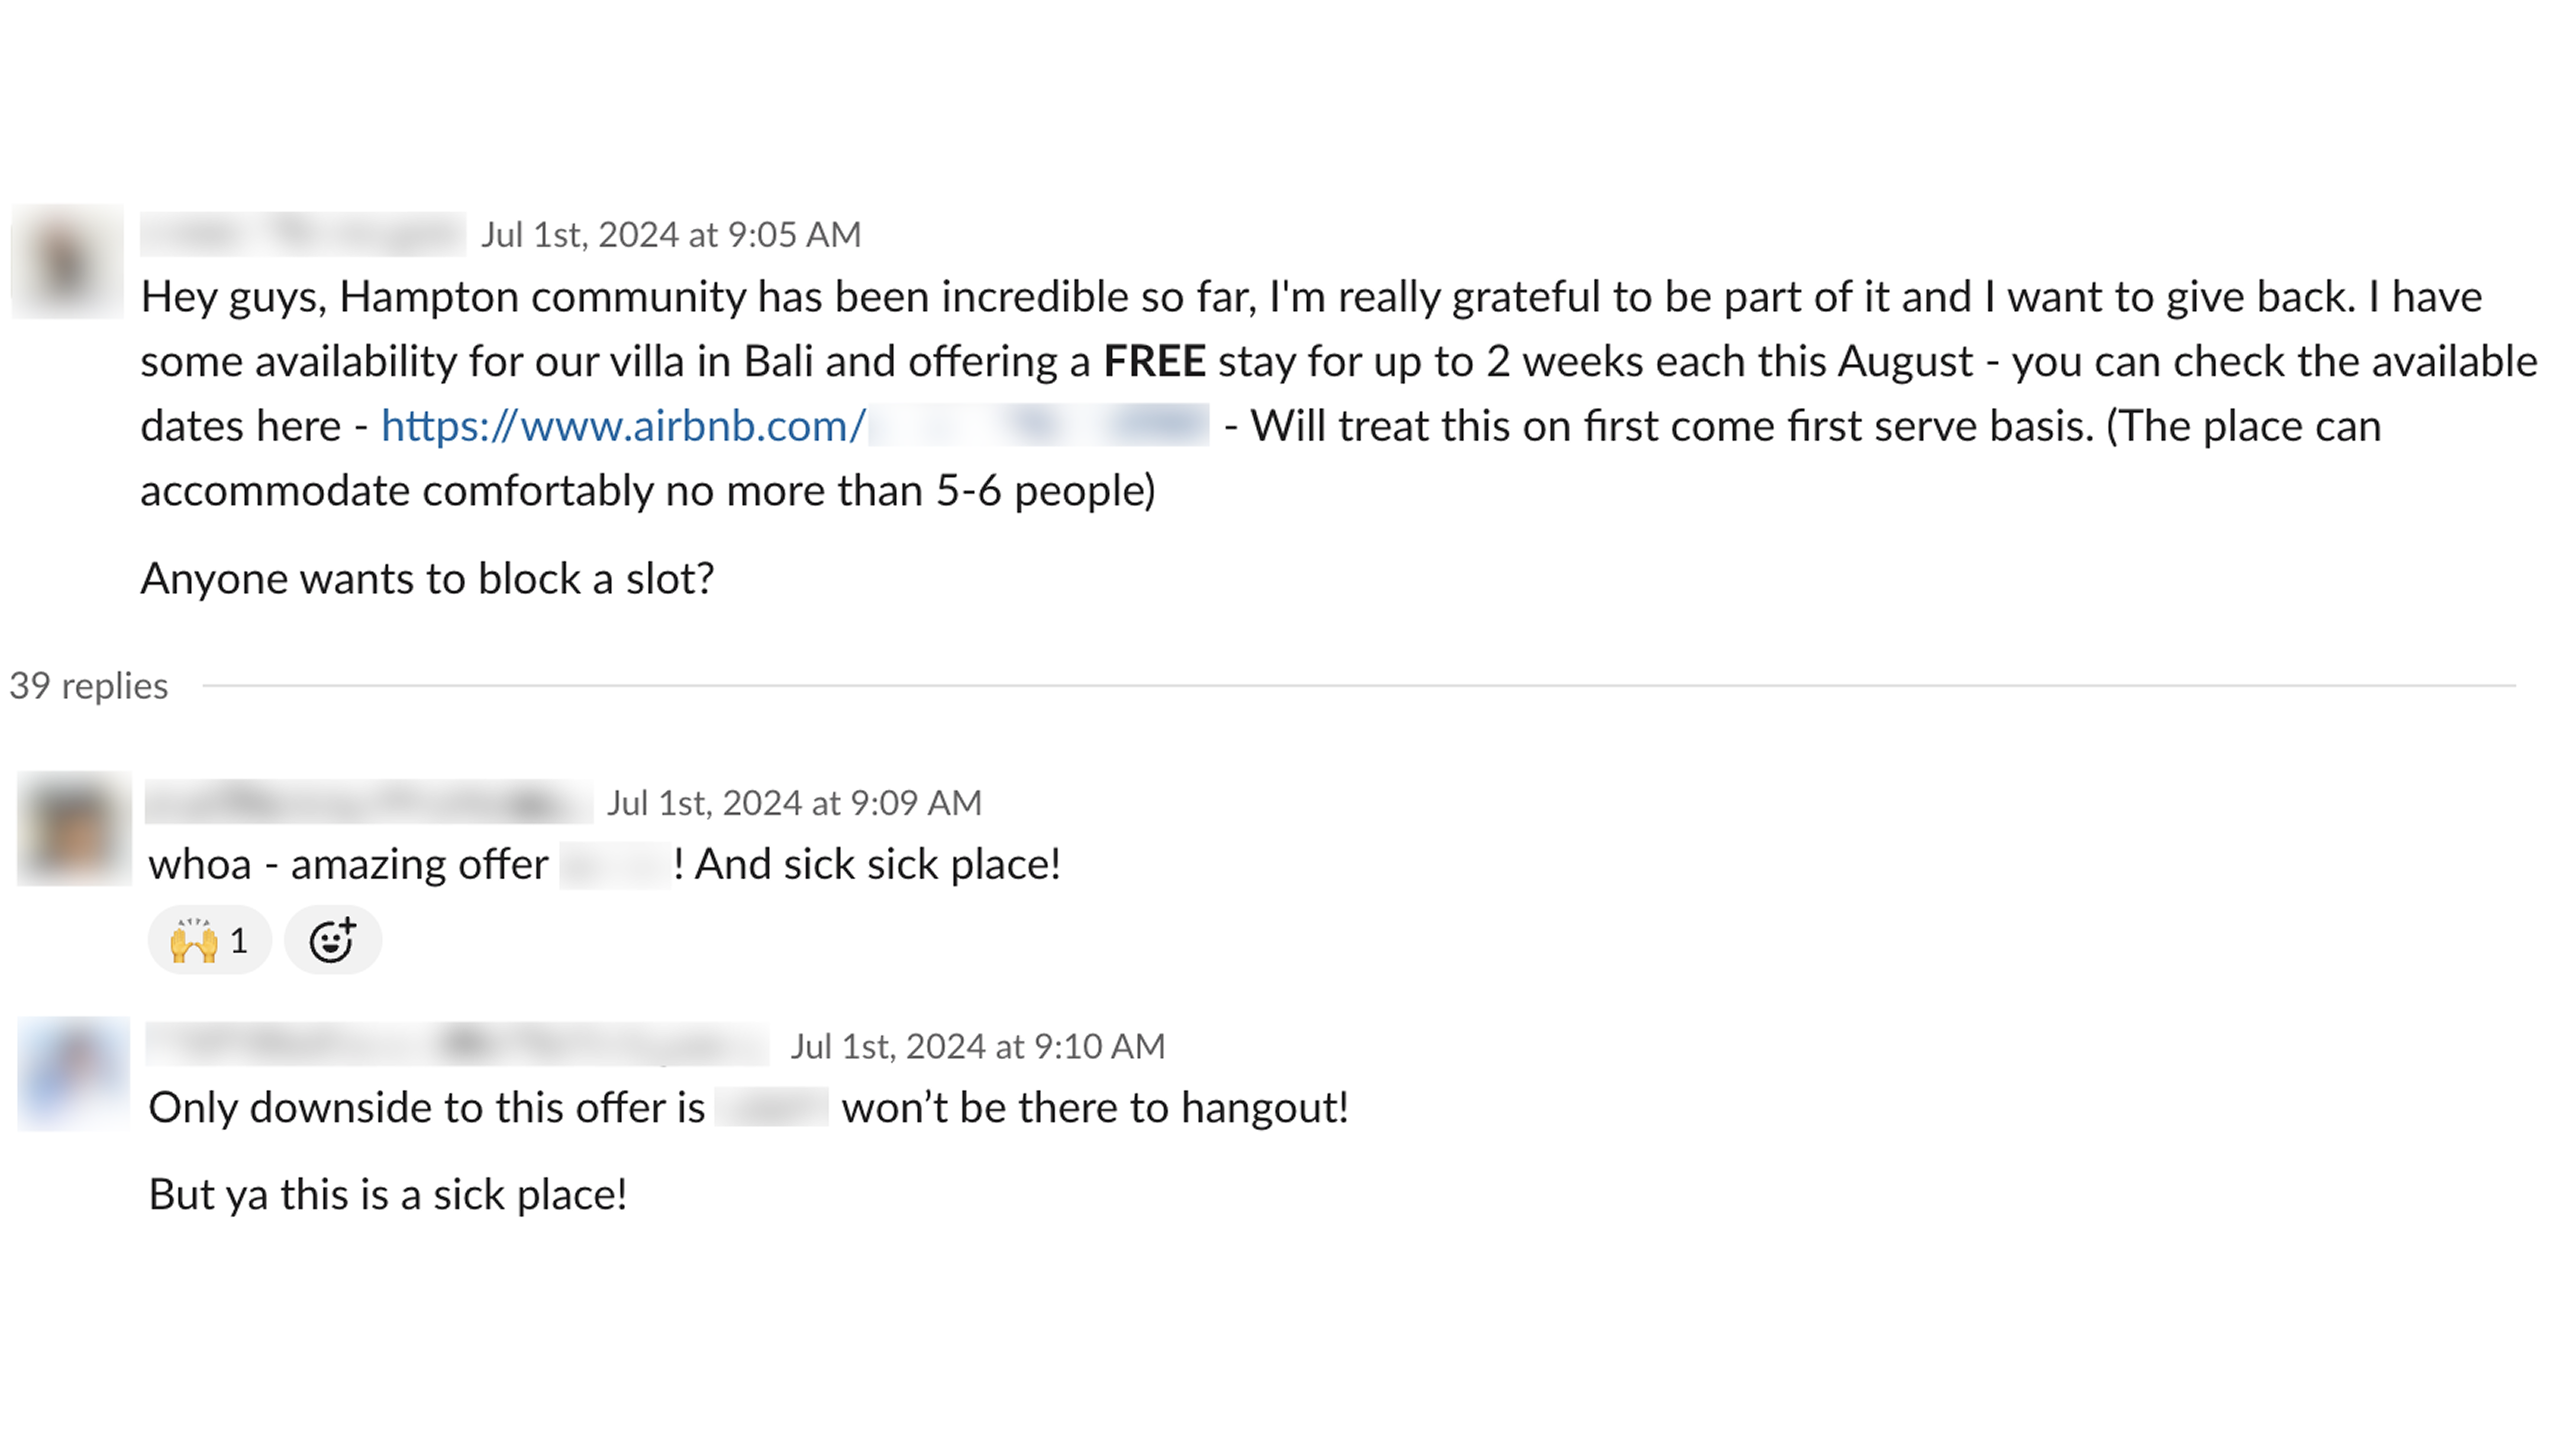Click the "39 replies" label

[x=89, y=686]
